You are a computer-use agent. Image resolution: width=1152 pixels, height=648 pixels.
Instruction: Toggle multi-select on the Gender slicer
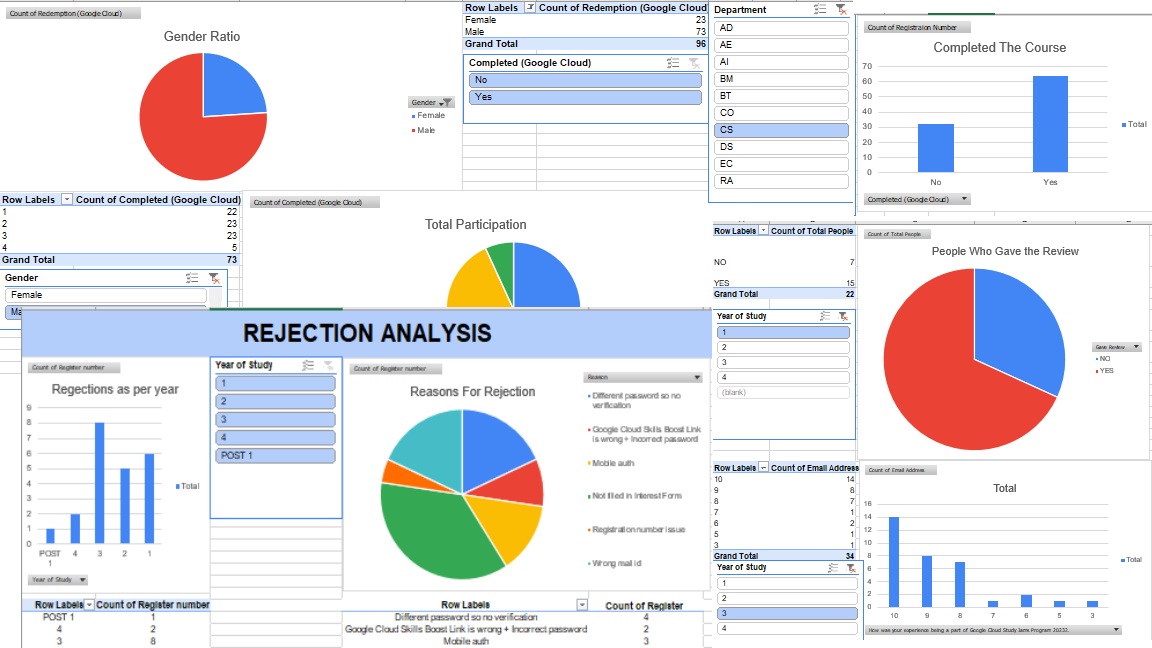tap(192, 278)
